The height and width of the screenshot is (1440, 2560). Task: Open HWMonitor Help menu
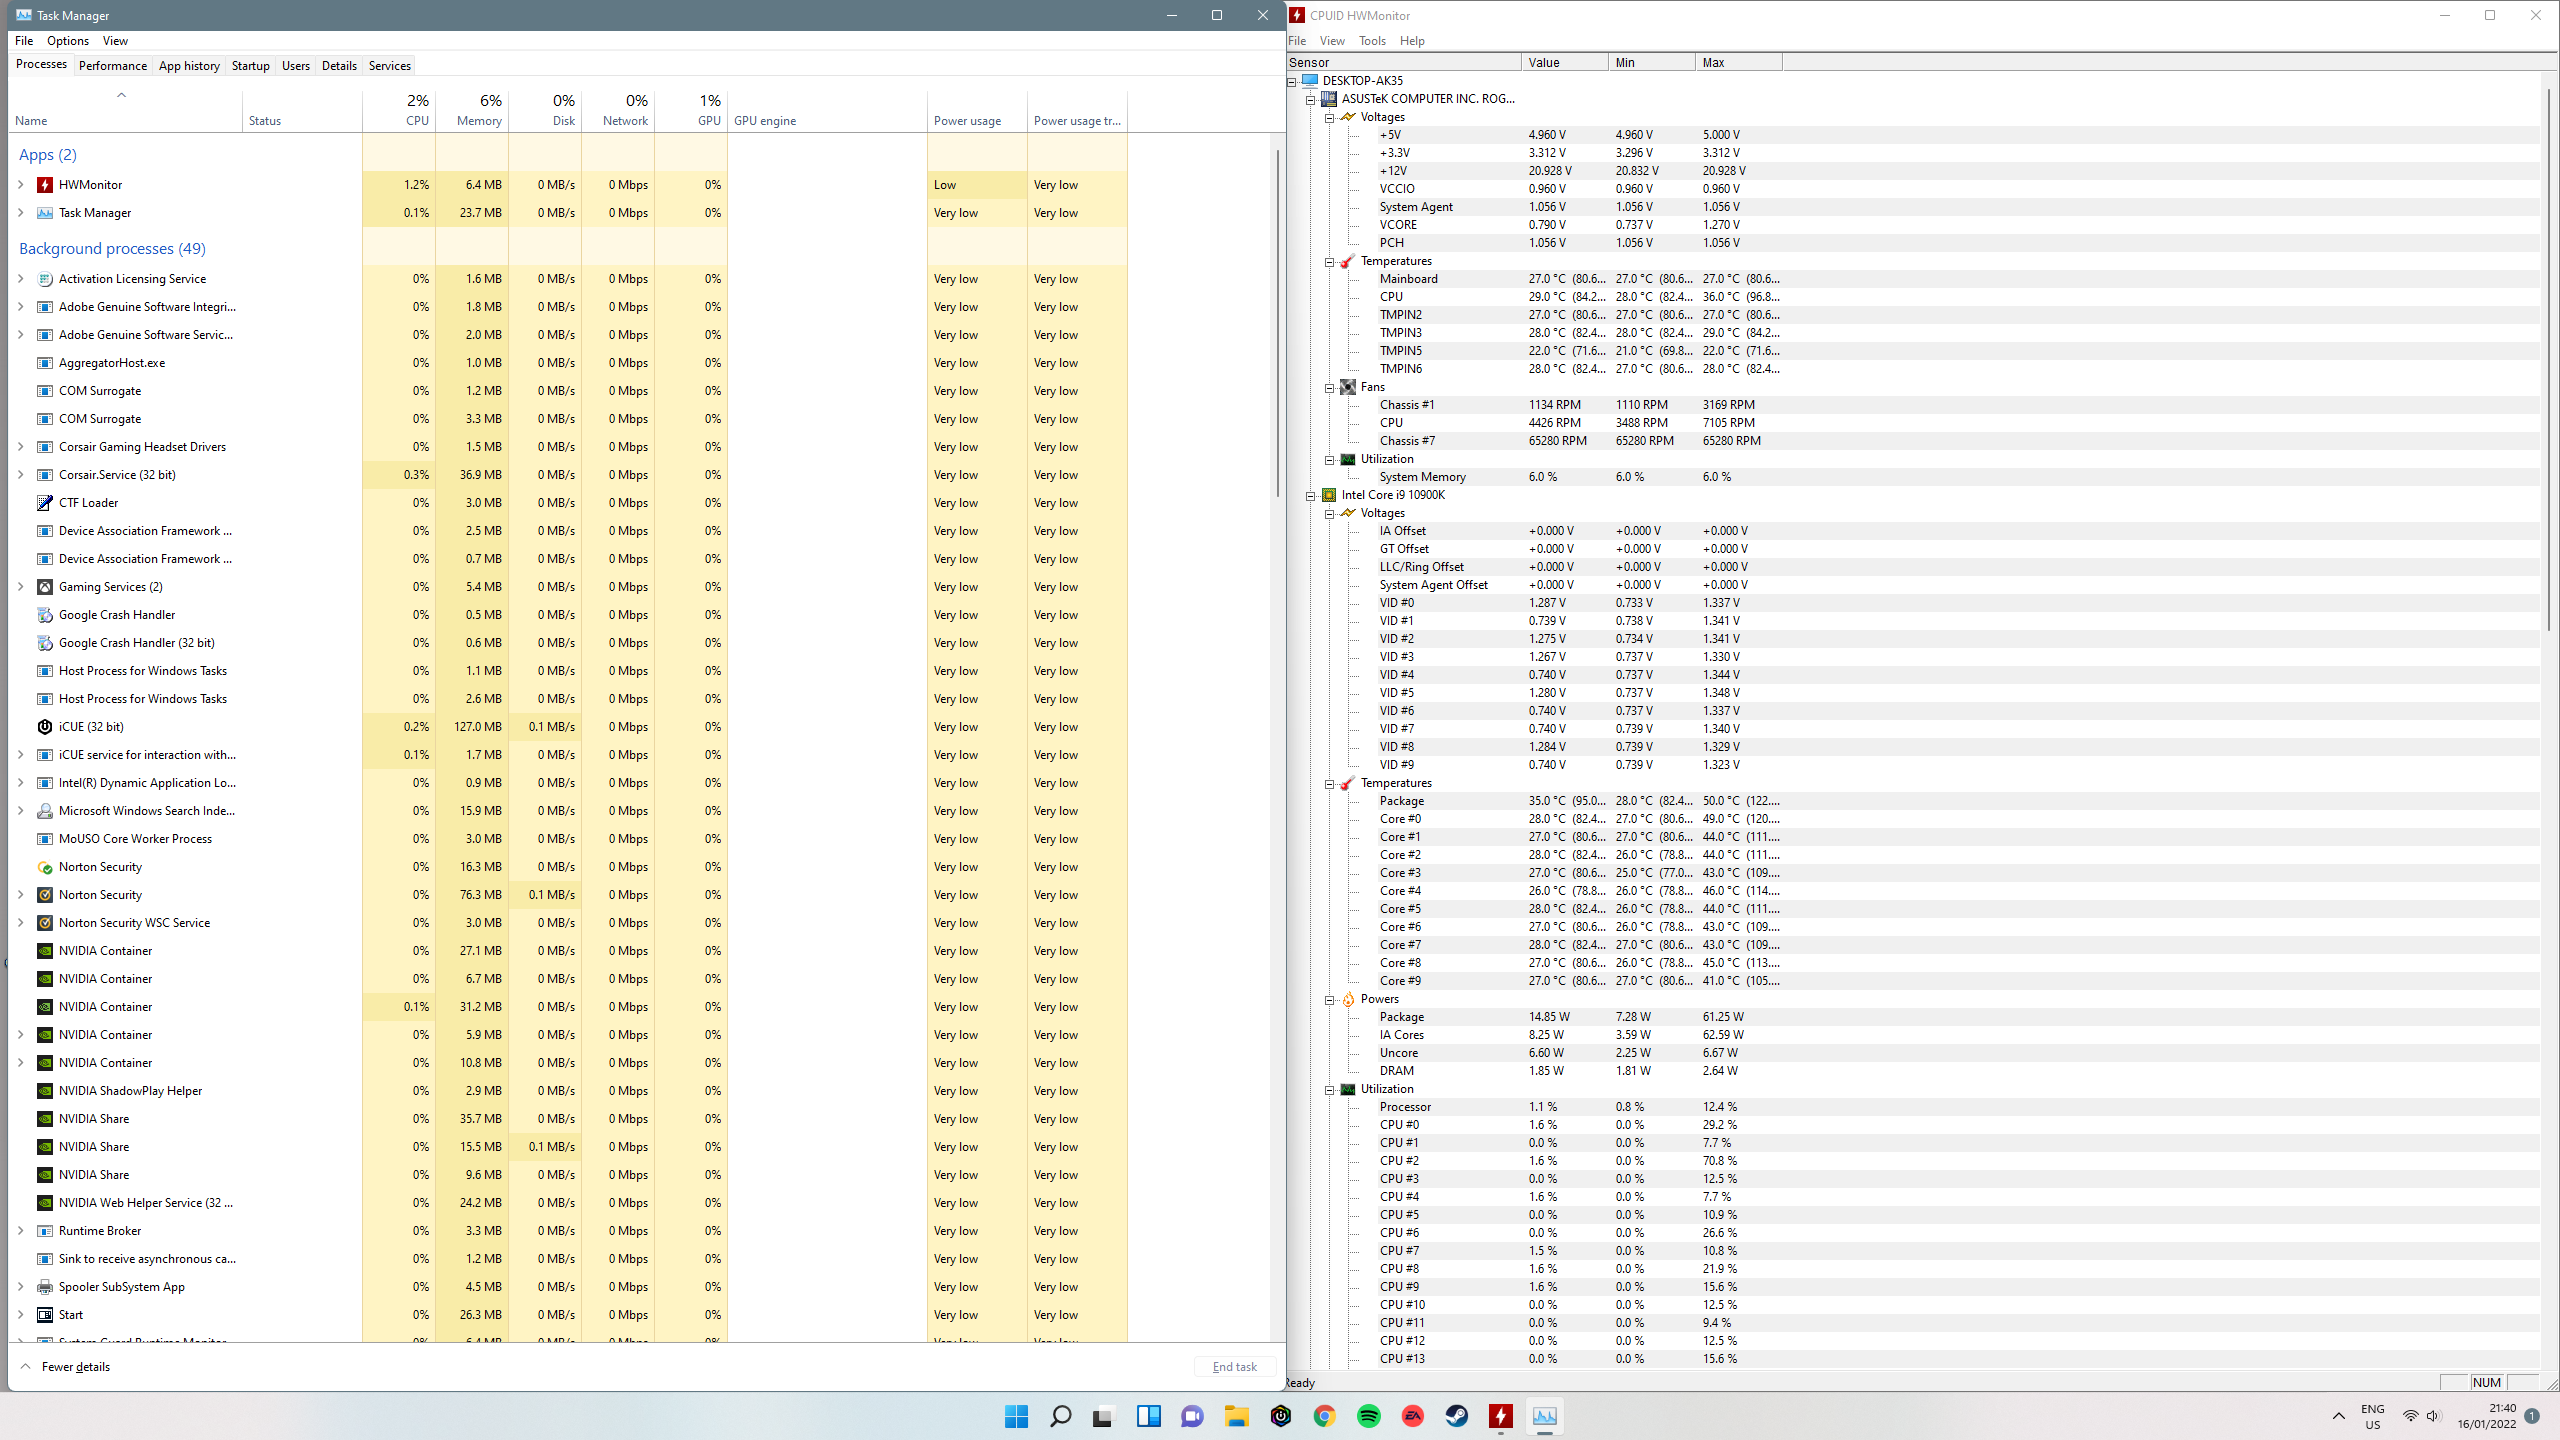tap(1412, 41)
